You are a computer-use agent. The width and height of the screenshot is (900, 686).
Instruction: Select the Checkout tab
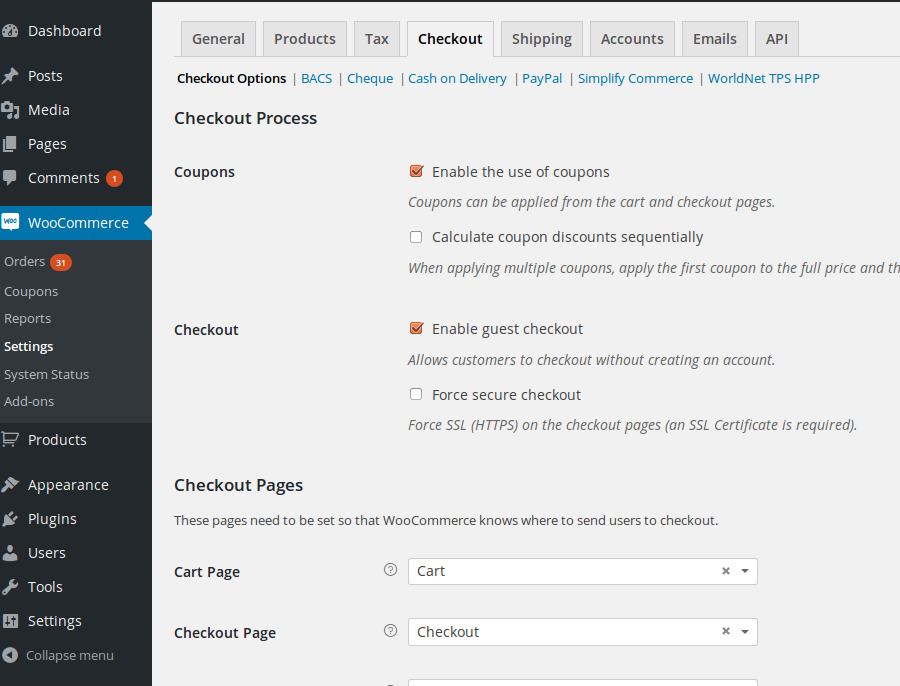point(450,39)
